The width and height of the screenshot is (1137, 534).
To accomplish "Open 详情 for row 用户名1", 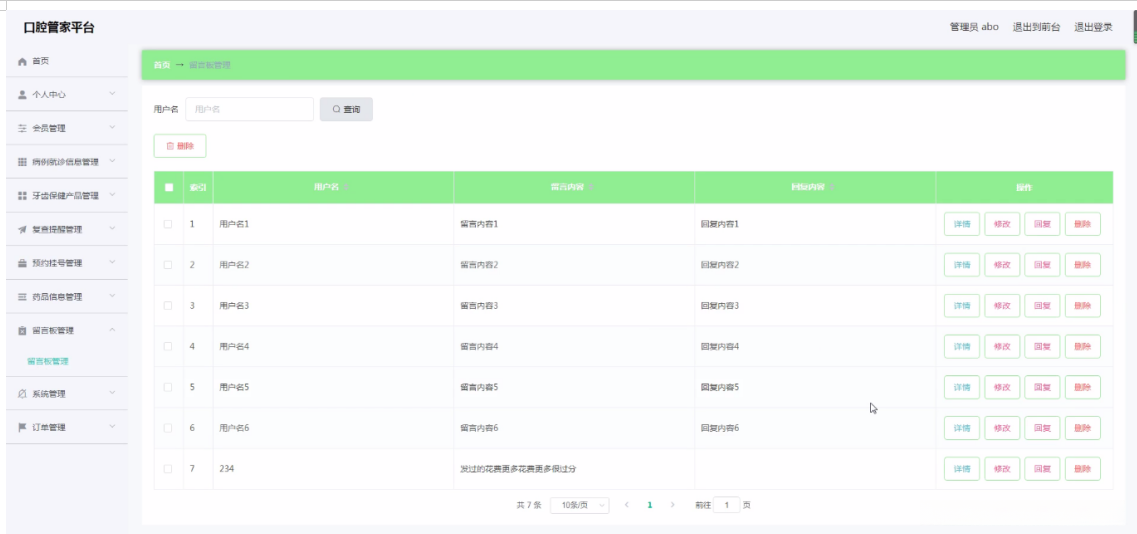I will pyautogui.click(x=962, y=224).
